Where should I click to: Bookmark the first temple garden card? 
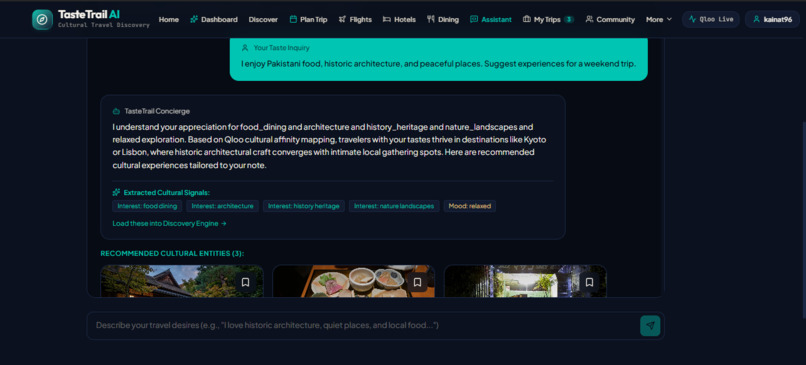pos(246,282)
